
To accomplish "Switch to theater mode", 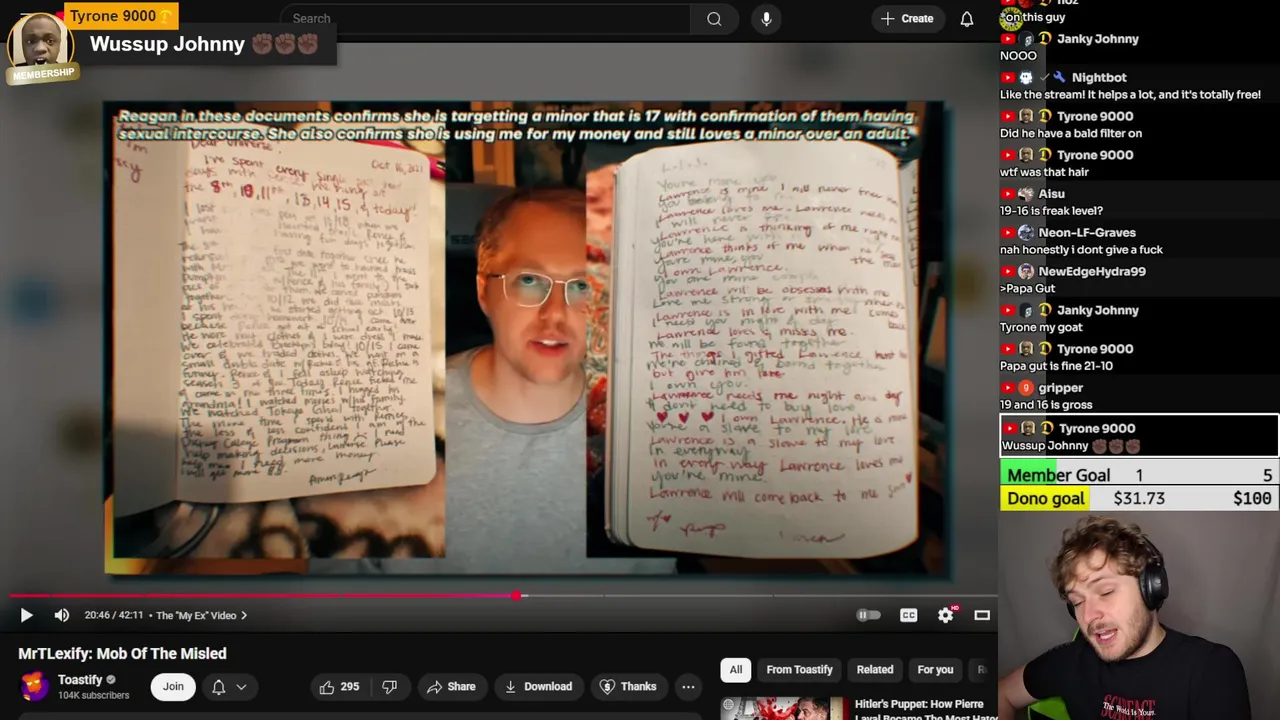I will tap(982, 615).
